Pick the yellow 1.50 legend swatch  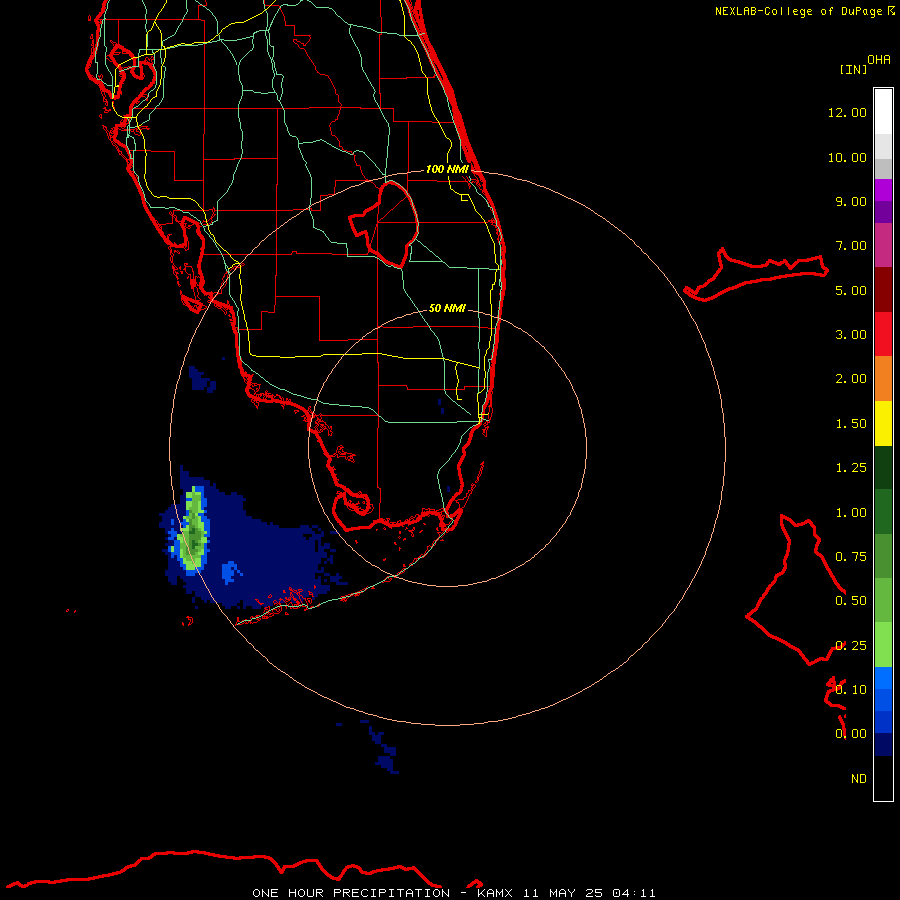[883, 424]
